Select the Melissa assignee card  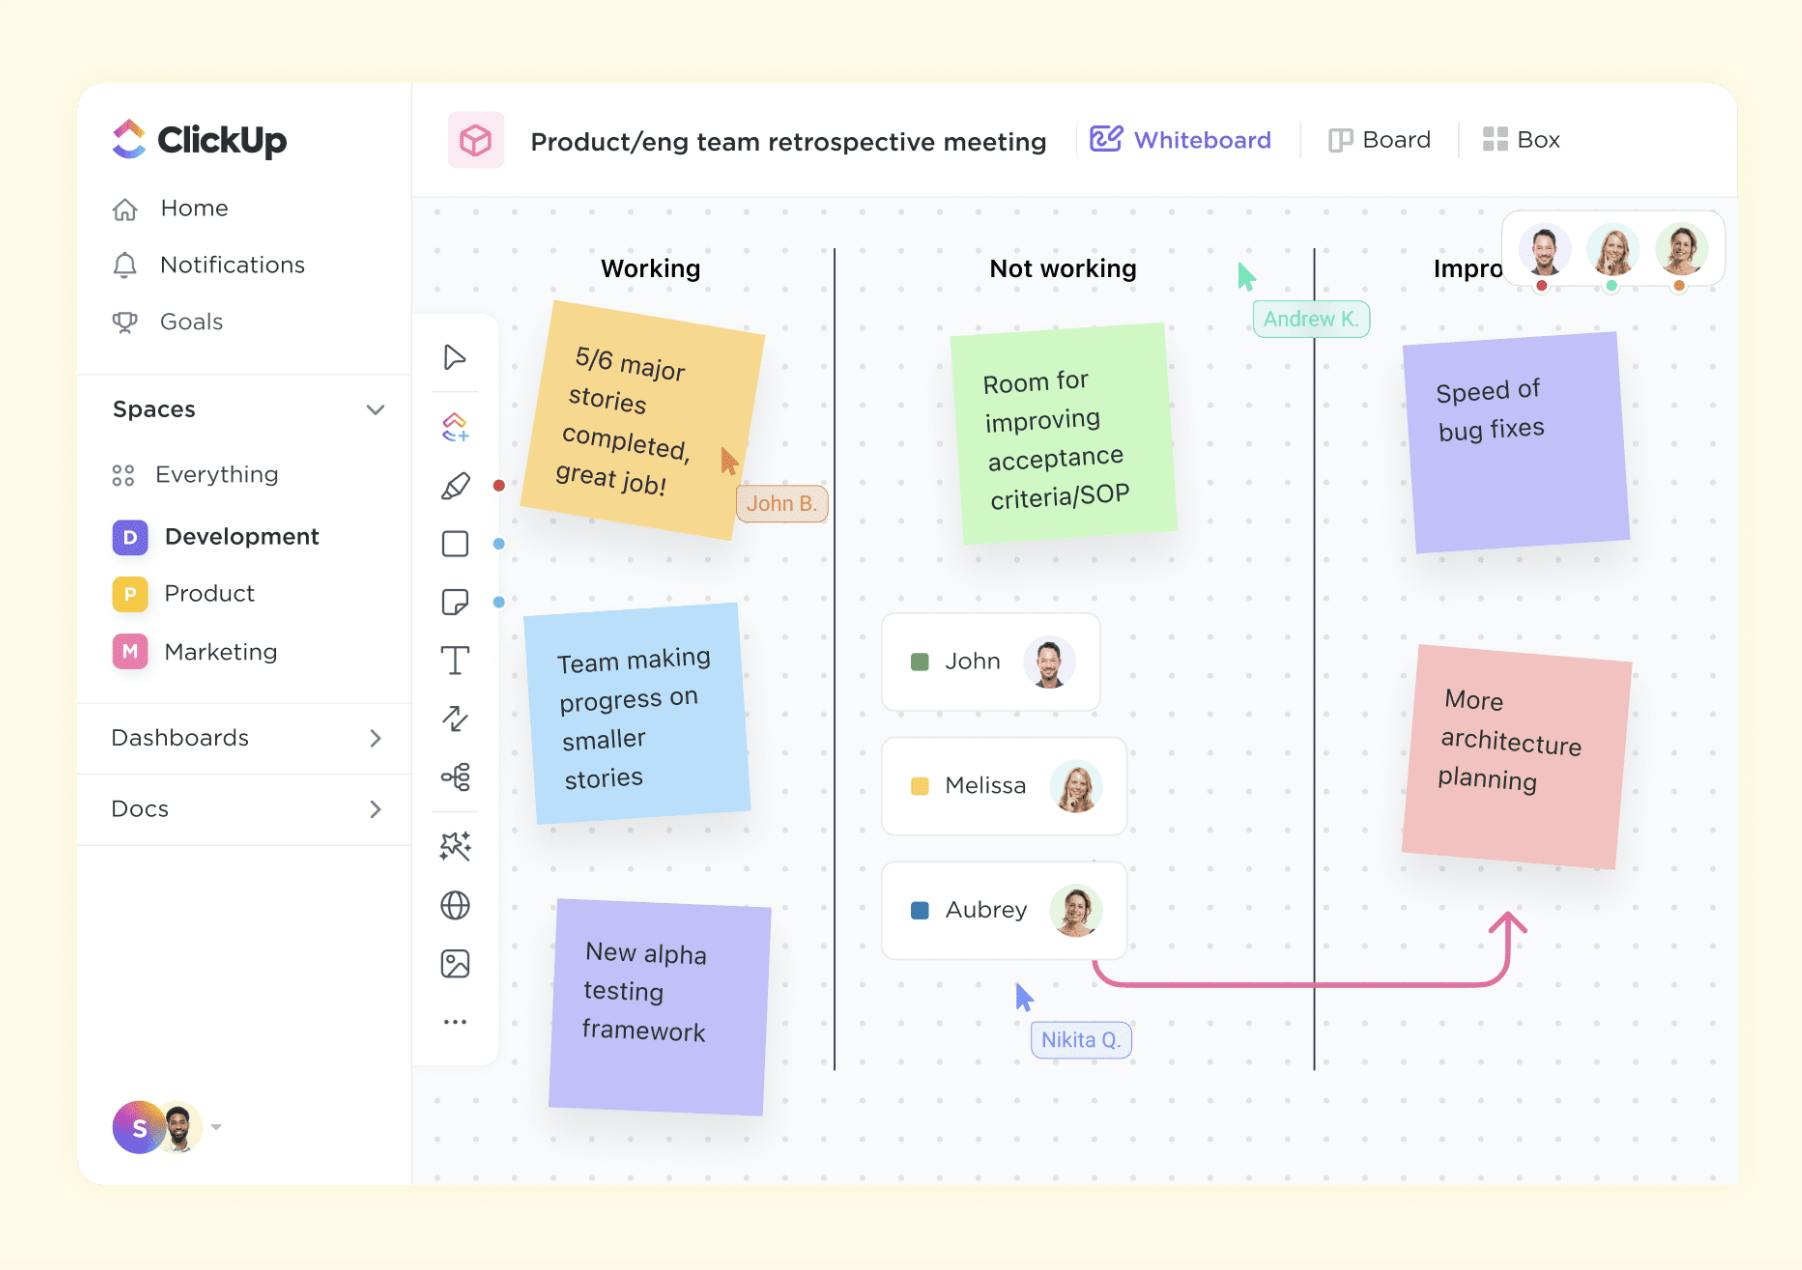click(x=1003, y=786)
